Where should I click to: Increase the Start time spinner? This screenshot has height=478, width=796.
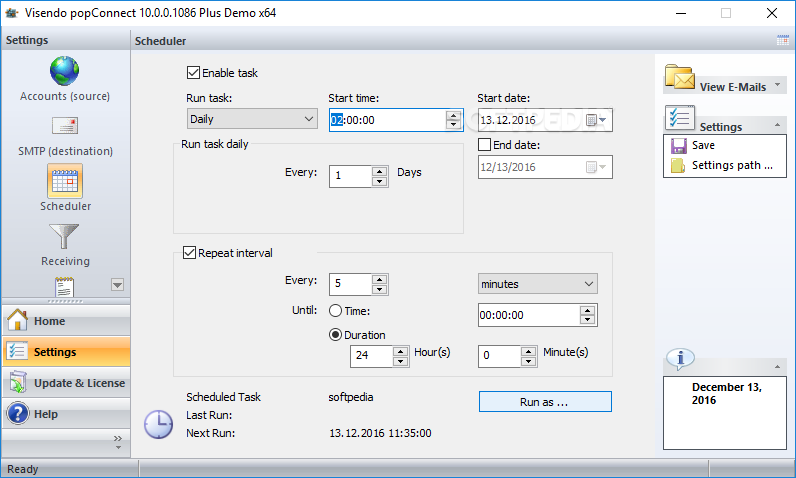[x=453, y=115]
